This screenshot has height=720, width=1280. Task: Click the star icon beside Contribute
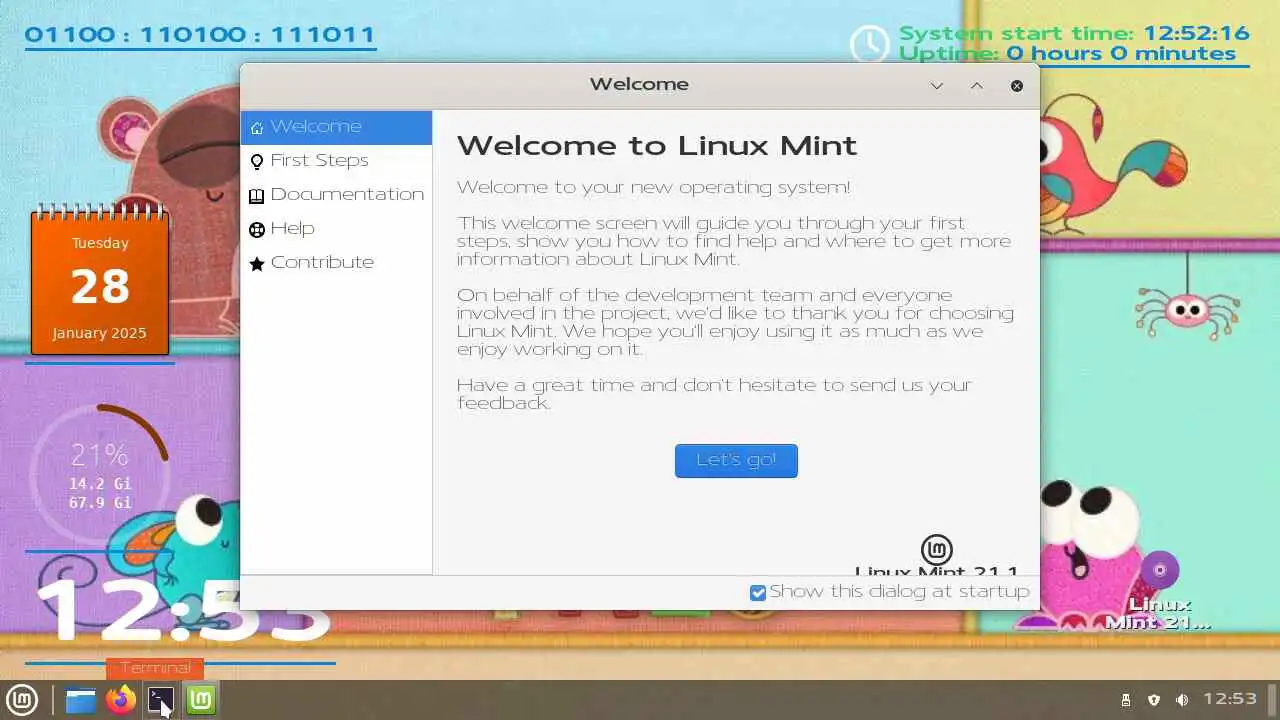257,263
